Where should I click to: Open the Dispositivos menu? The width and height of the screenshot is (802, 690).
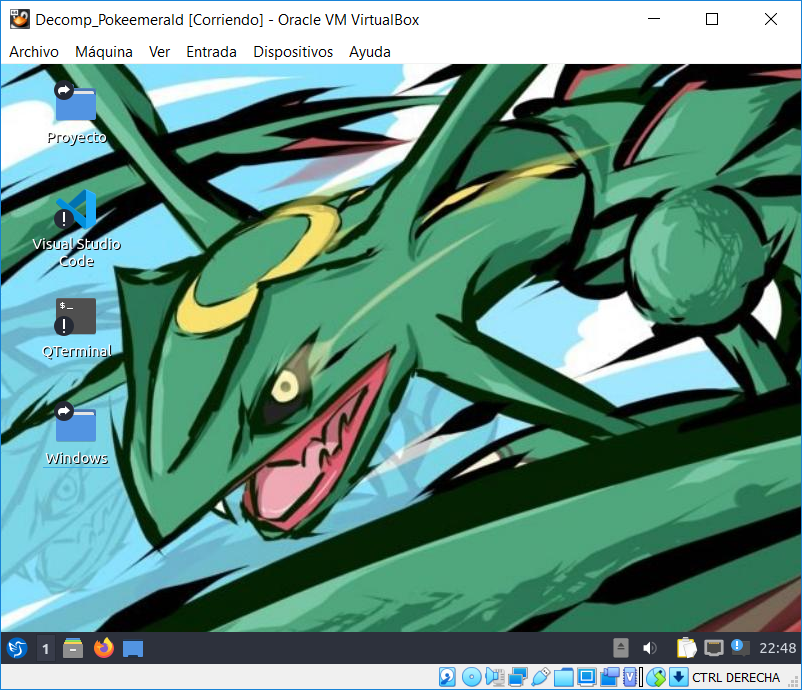pos(293,52)
